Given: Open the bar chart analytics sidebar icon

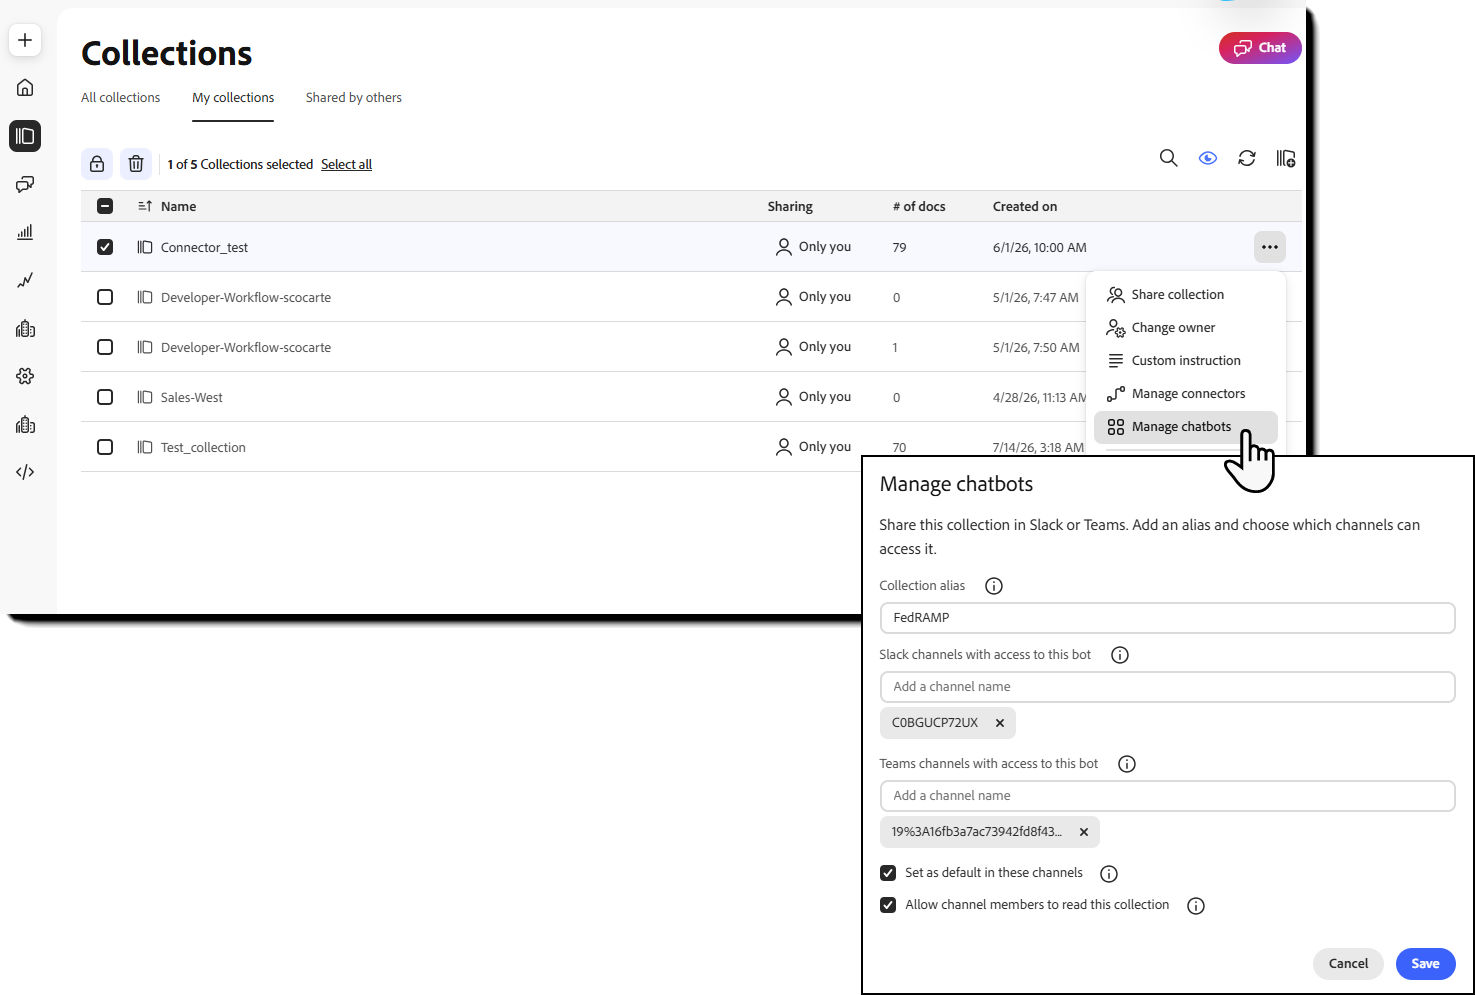Looking at the screenshot, I should click(x=25, y=232).
